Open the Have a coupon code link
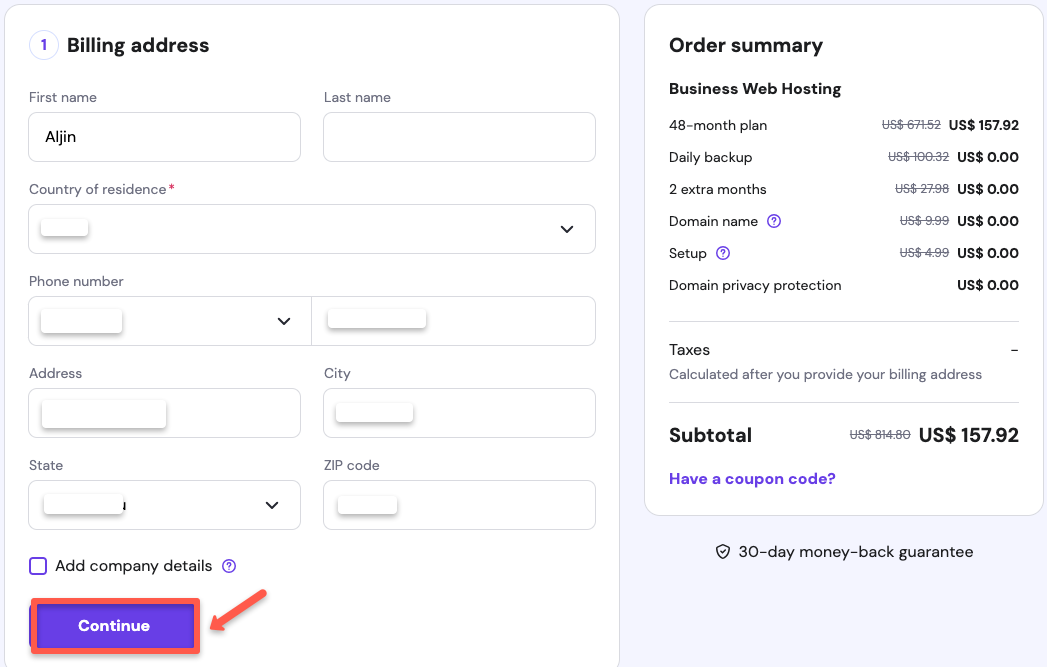 [x=752, y=479]
